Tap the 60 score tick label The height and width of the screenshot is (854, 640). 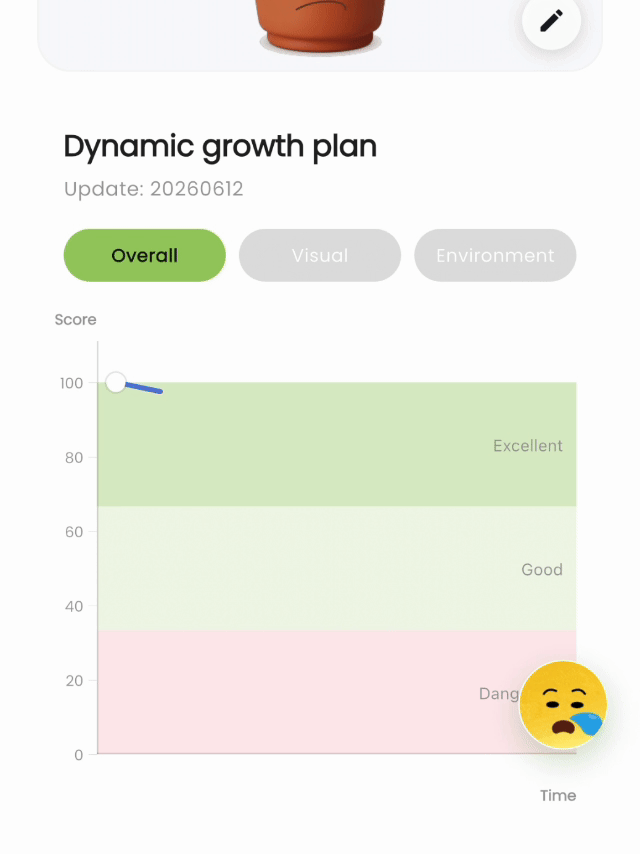[74, 532]
